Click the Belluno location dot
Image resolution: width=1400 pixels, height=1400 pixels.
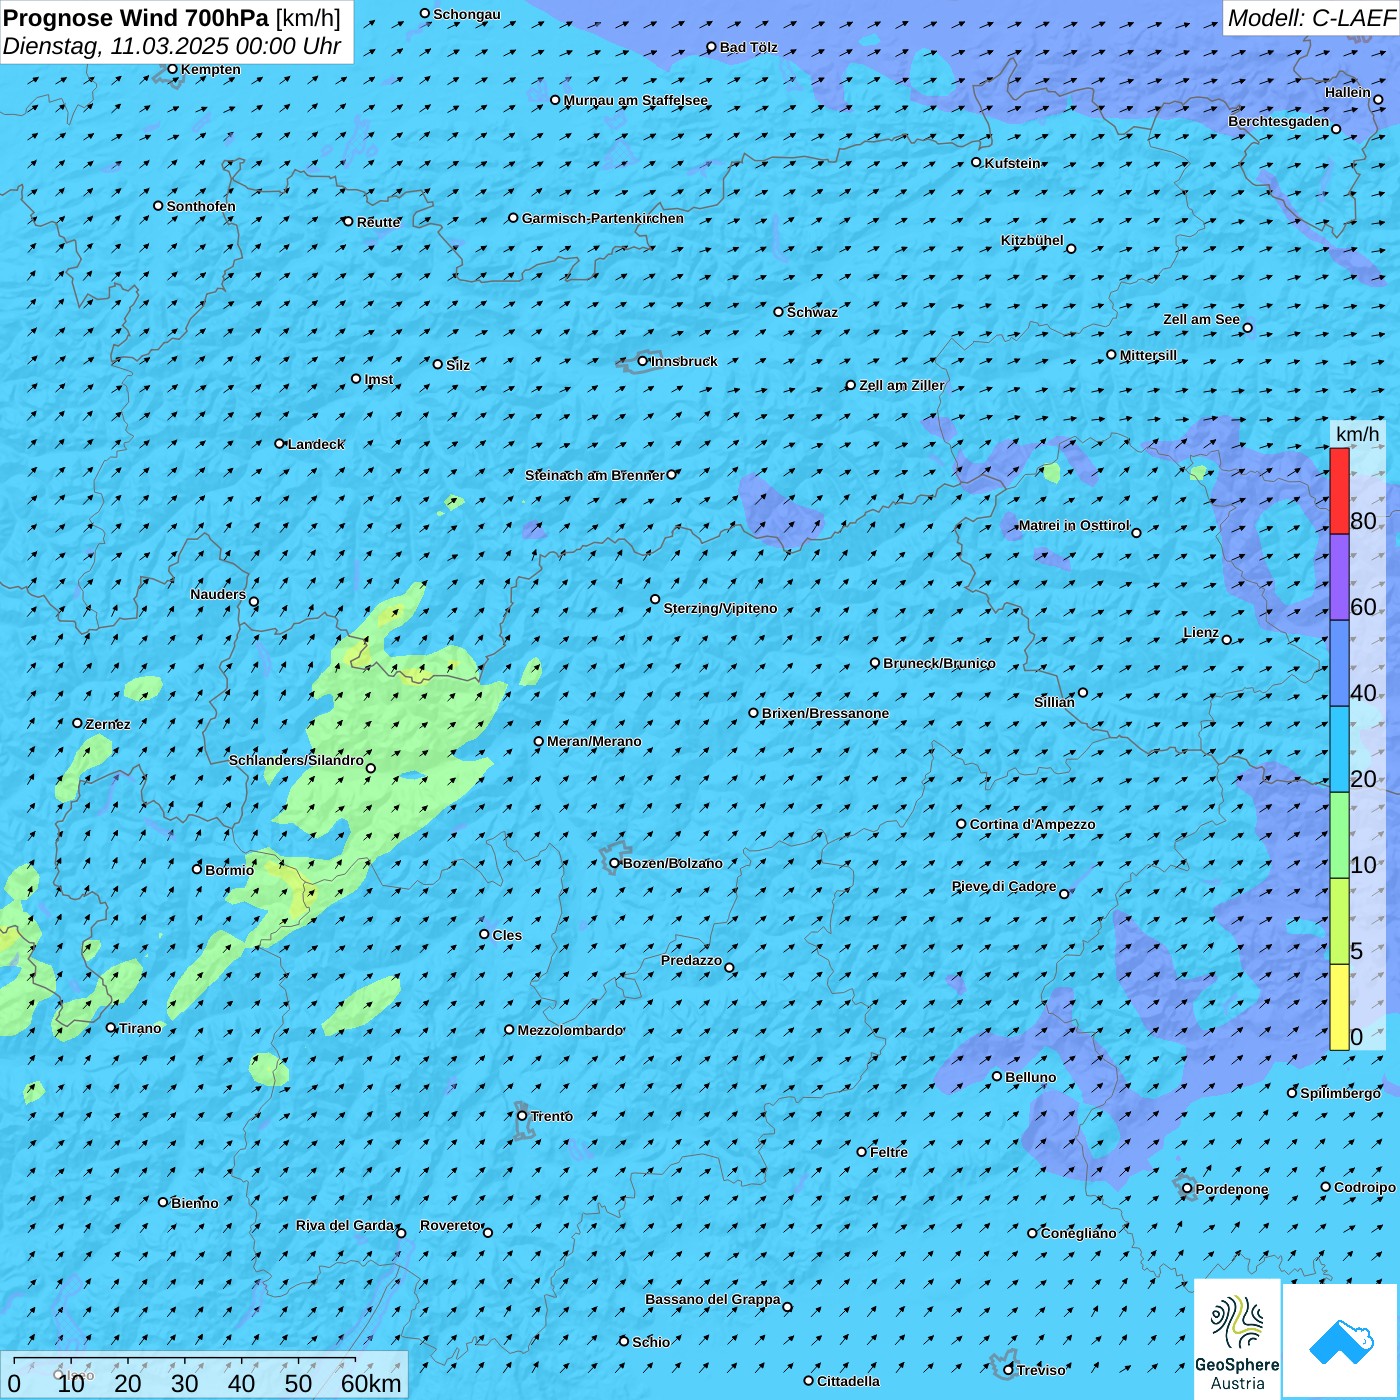(997, 1076)
